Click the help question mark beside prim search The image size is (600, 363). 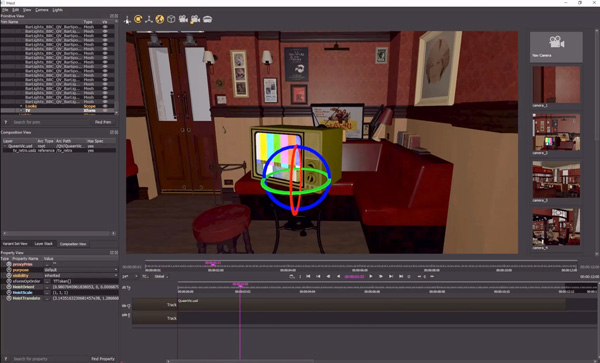click(6, 122)
